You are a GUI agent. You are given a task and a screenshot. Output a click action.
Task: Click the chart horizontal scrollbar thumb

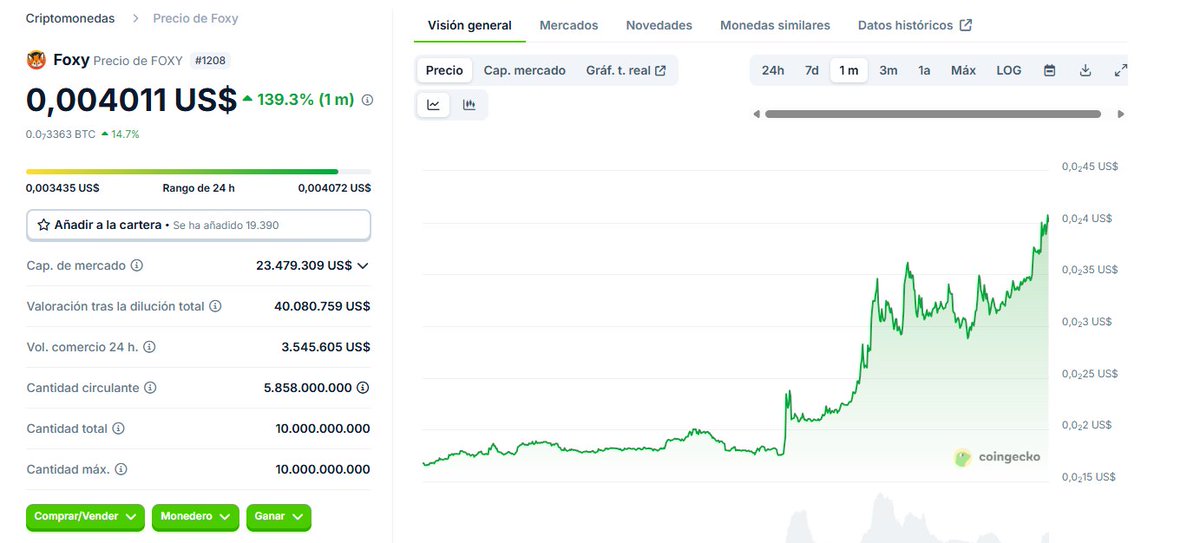[x=933, y=114]
